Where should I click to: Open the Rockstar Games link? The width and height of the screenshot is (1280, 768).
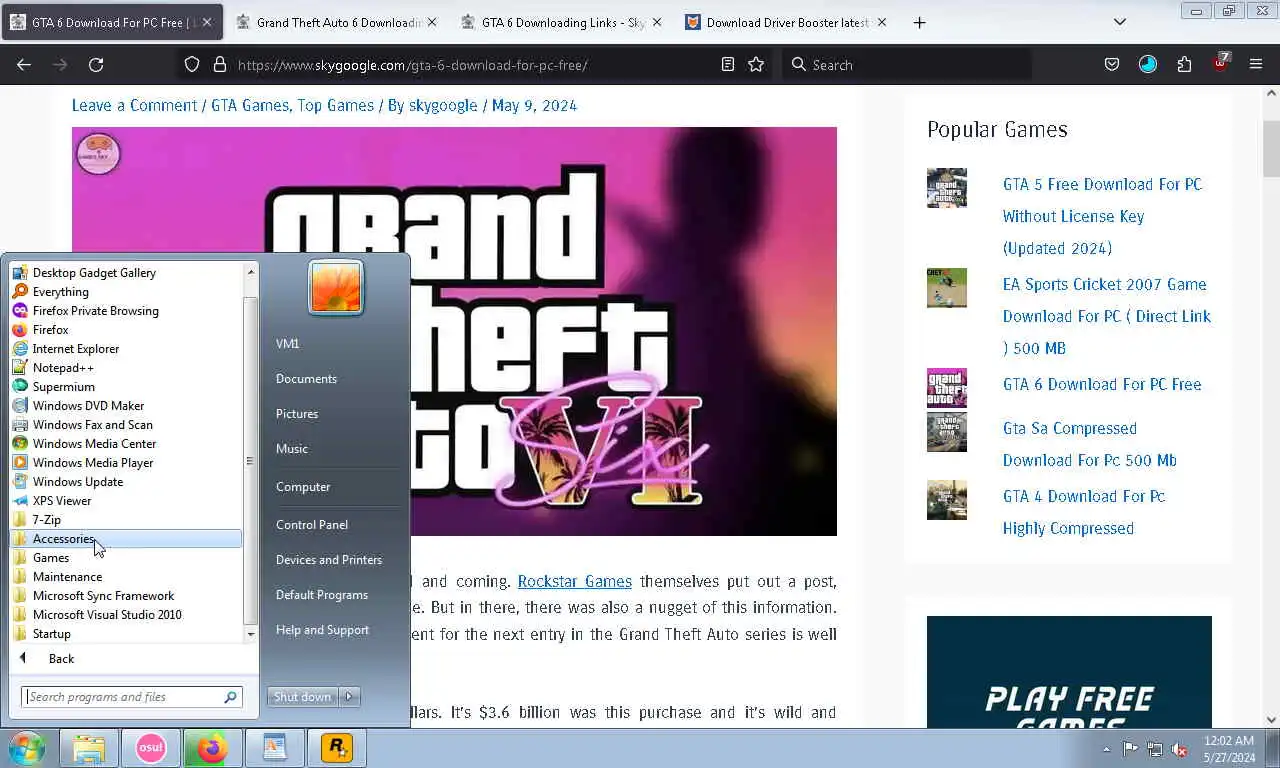(x=574, y=581)
